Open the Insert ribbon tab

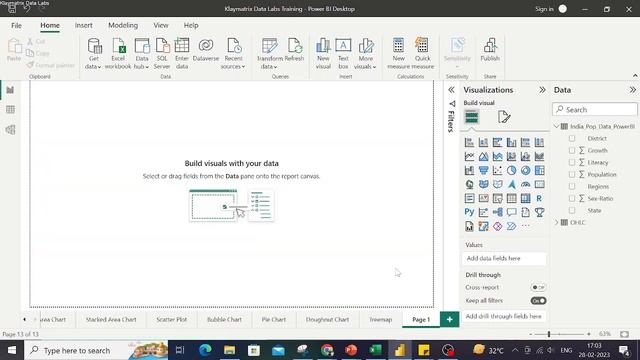pyautogui.click(x=84, y=25)
